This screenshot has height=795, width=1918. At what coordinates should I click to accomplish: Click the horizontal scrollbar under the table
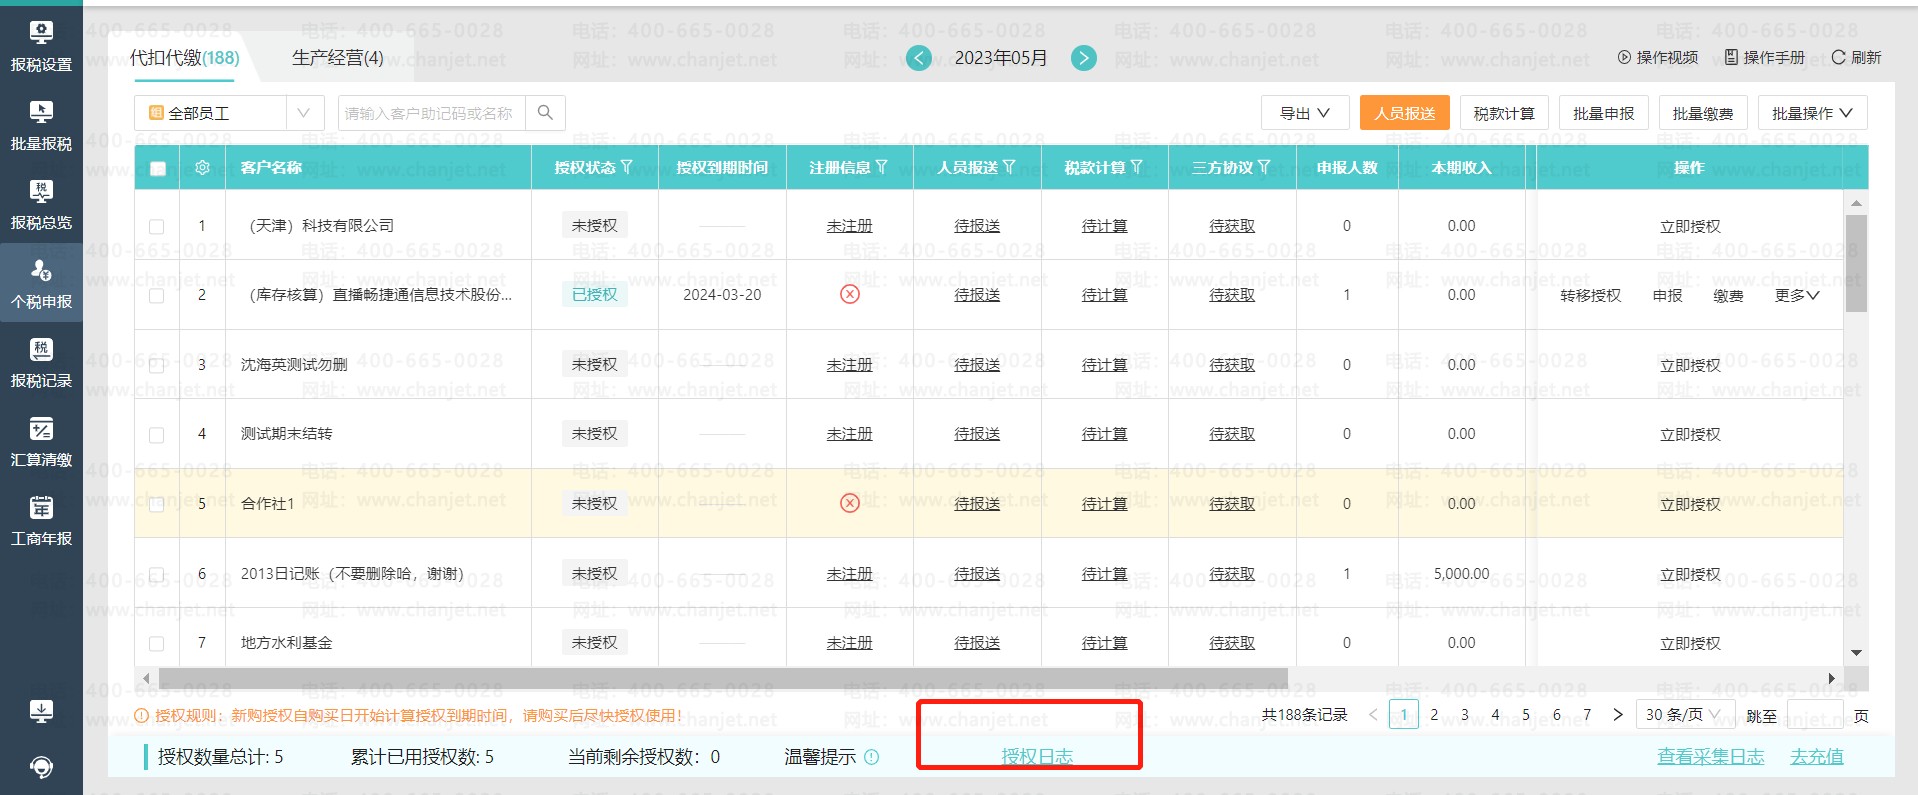722,678
